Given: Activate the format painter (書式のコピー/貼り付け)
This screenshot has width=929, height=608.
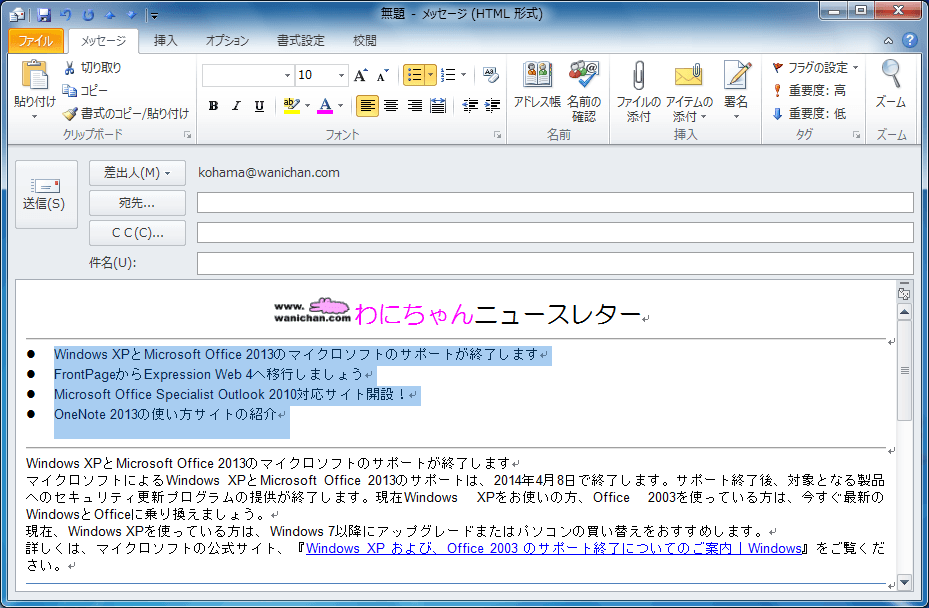Looking at the screenshot, I should click(x=126, y=113).
